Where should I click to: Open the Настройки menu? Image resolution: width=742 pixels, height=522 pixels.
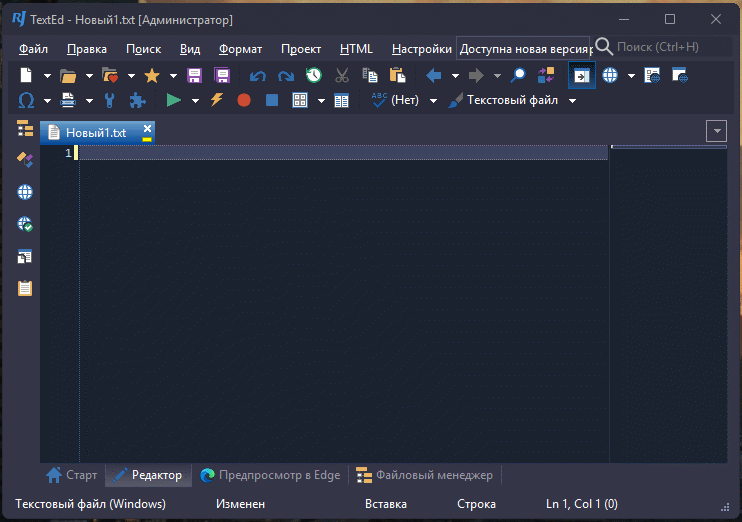(422, 49)
